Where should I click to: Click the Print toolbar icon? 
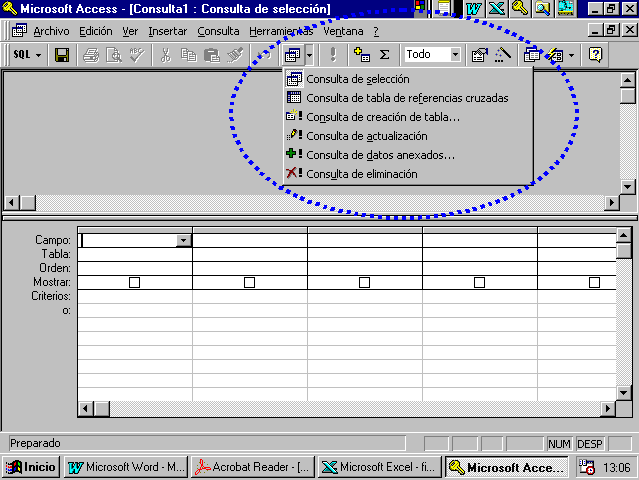coord(91,55)
